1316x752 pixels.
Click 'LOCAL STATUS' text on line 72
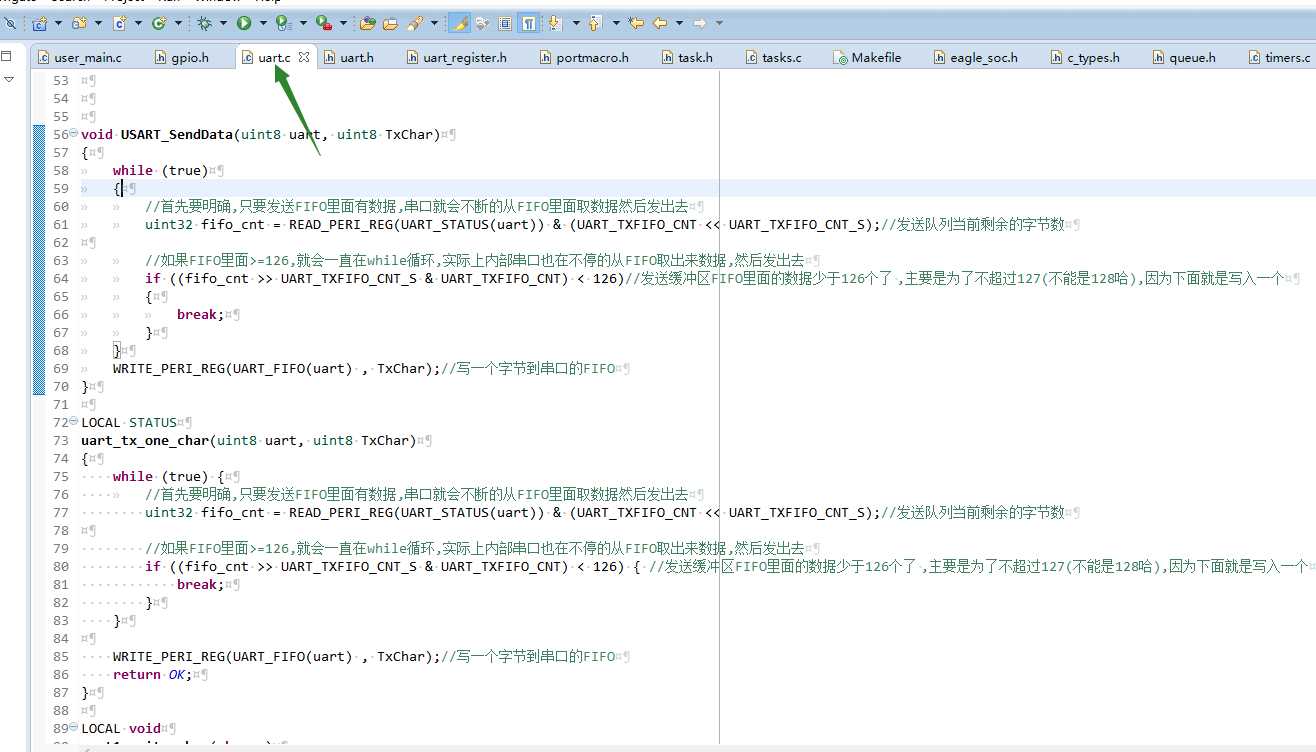(x=129, y=422)
